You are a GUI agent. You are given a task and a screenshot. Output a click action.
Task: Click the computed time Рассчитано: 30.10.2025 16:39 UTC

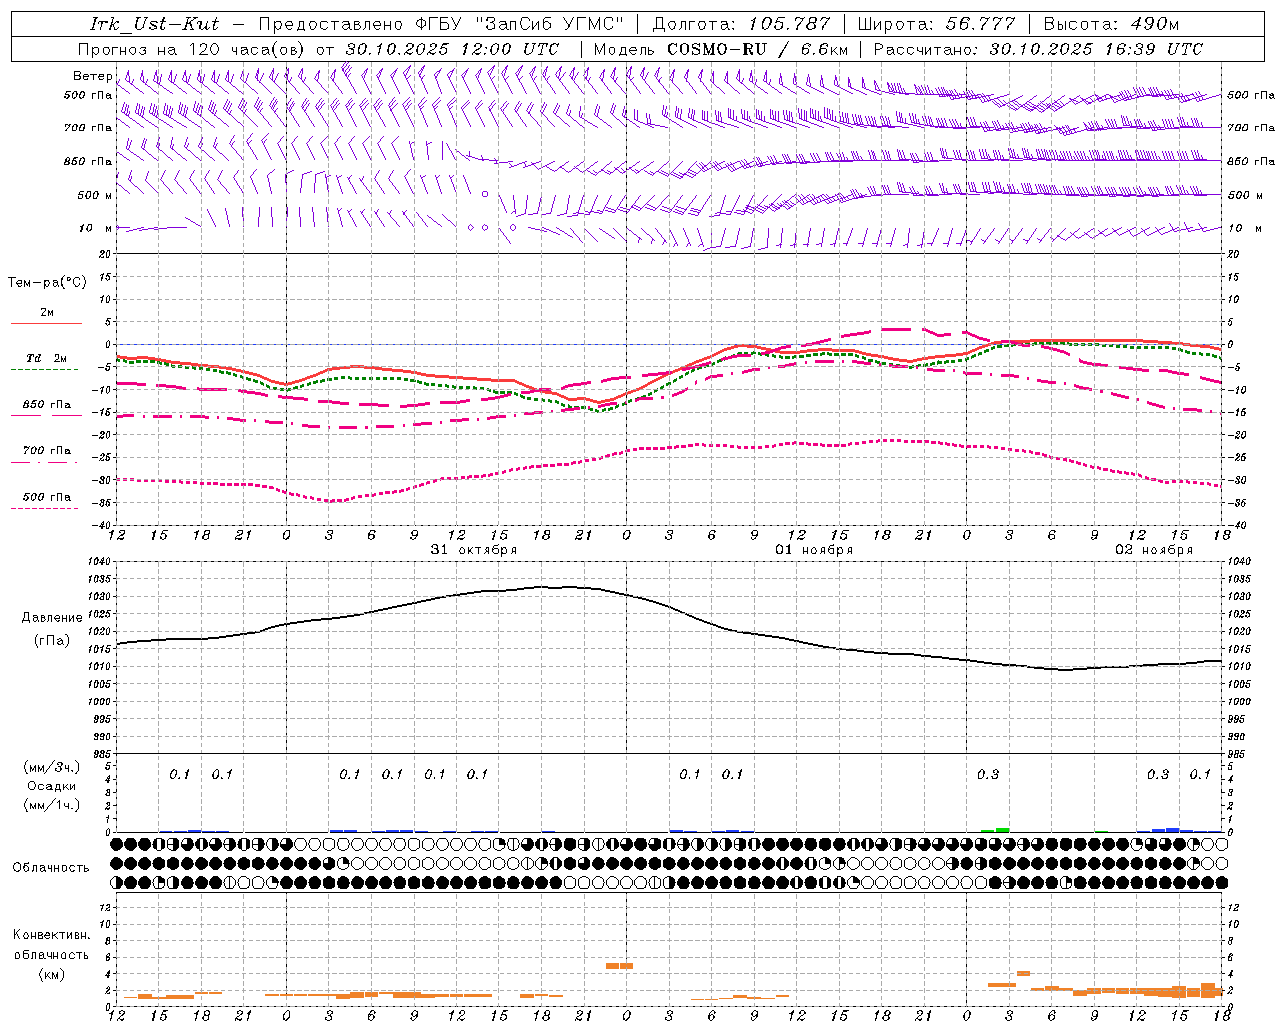coord(1038,49)
